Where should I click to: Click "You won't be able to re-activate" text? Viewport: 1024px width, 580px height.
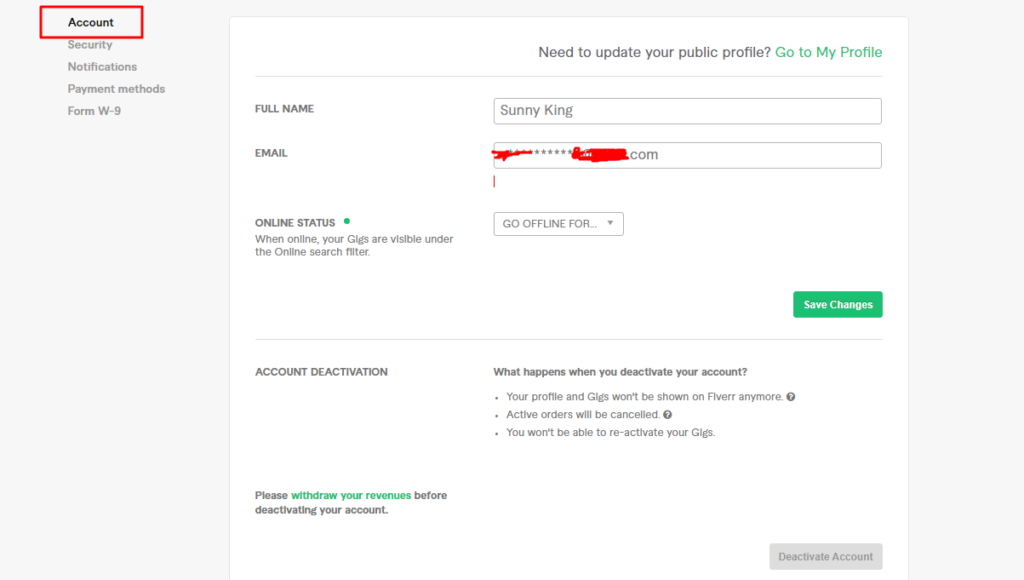611,432
